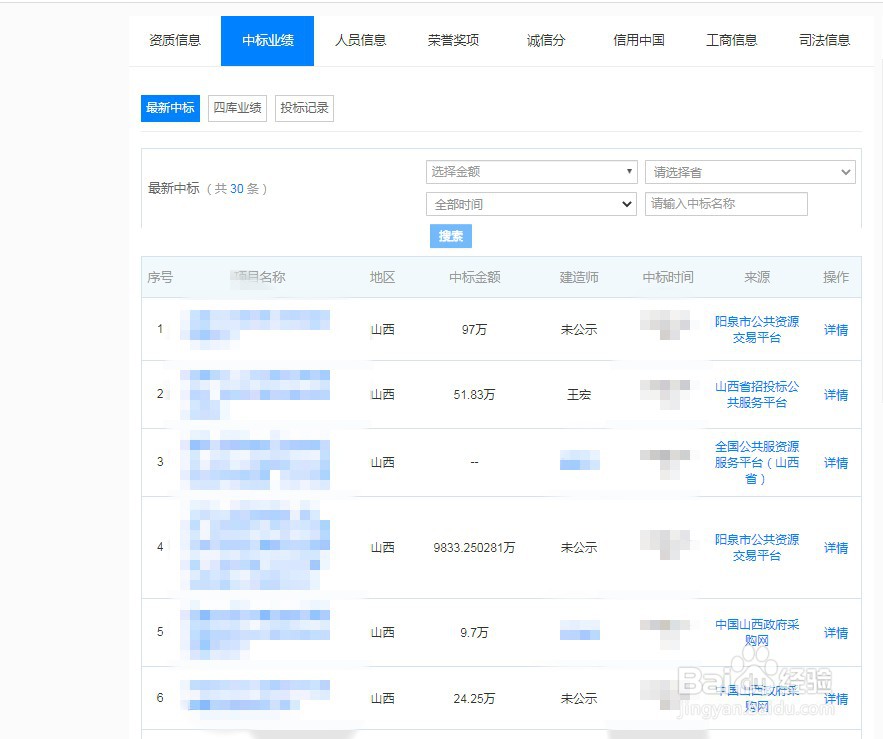The image size is (883, 739).
Task: Go to the 诚信分 tab
Action: pos(546,41)
